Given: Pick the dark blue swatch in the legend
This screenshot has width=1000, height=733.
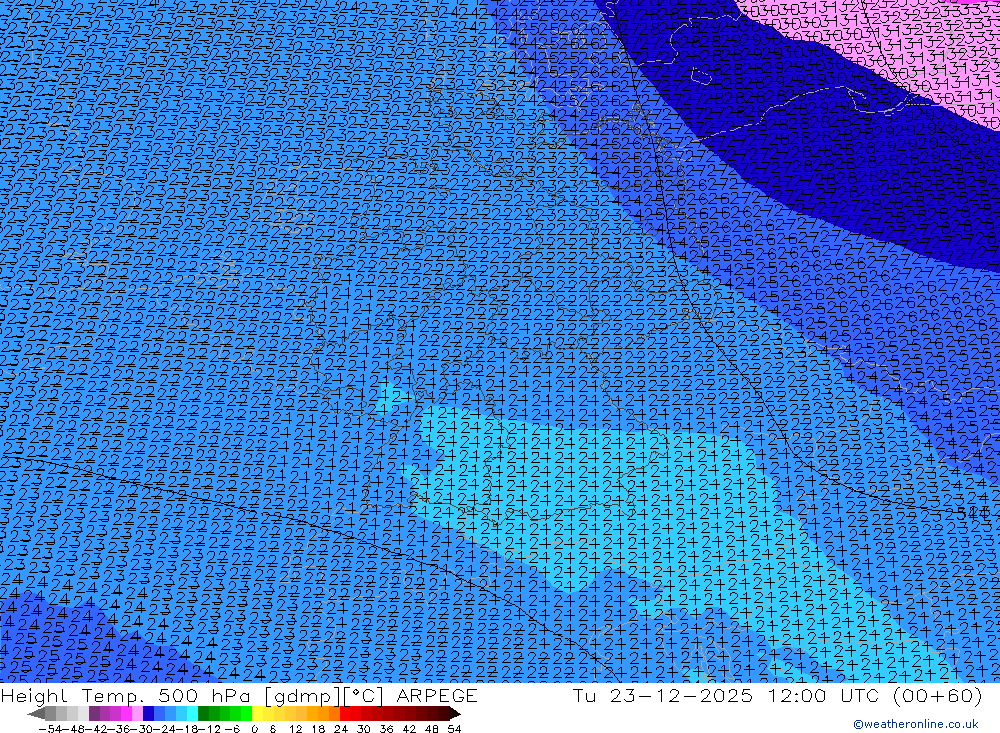Looking at the screenshot, I should pos(148,713).
